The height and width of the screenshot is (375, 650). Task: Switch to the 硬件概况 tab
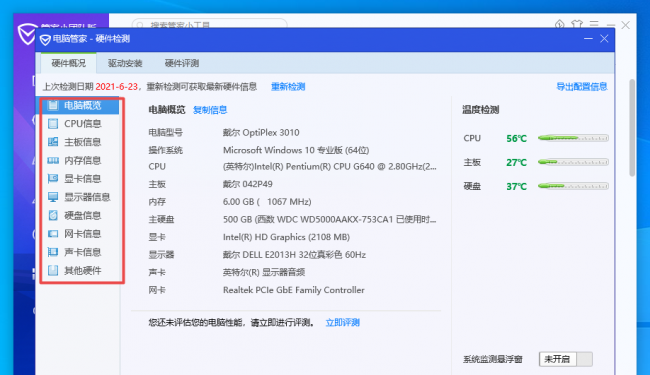pos(68,63)
